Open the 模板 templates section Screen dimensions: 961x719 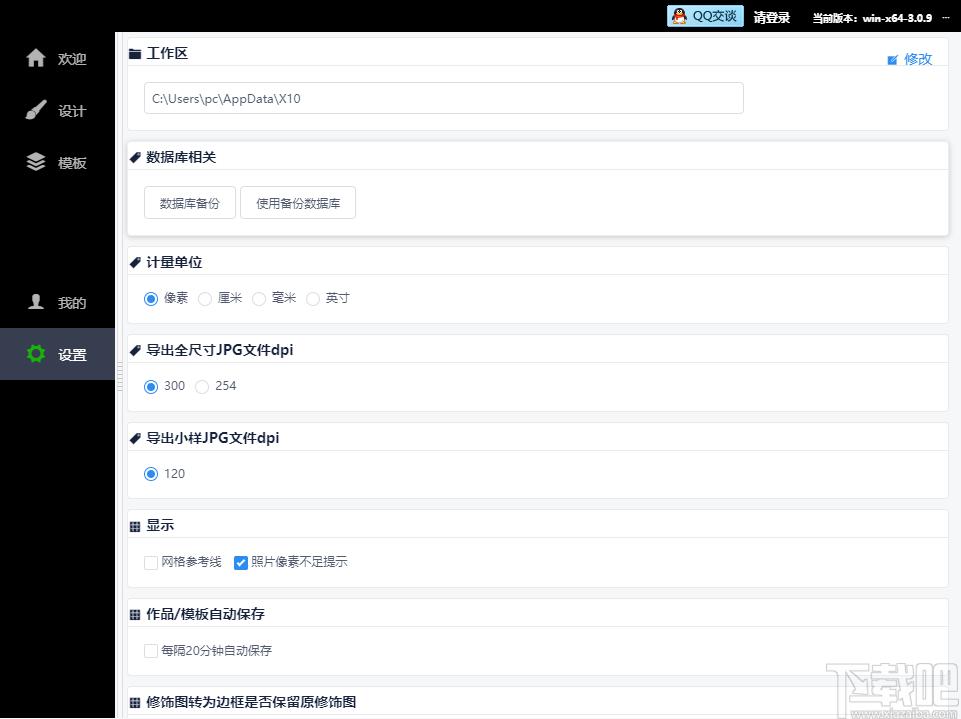coord(57,162)
